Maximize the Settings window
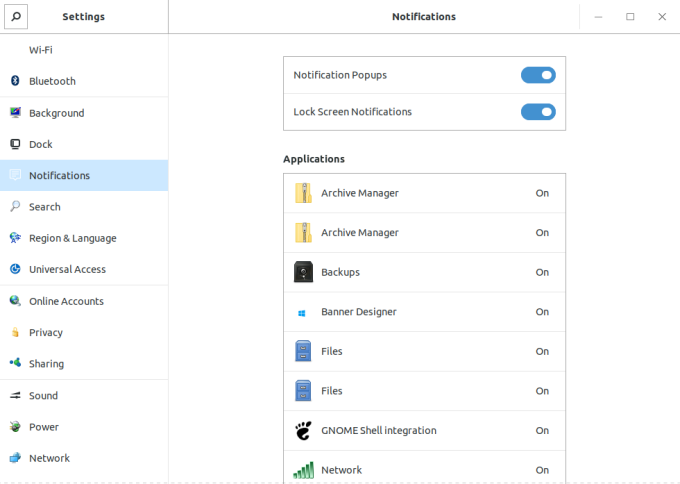Screen dimensions: 680x484 [630, 17]
